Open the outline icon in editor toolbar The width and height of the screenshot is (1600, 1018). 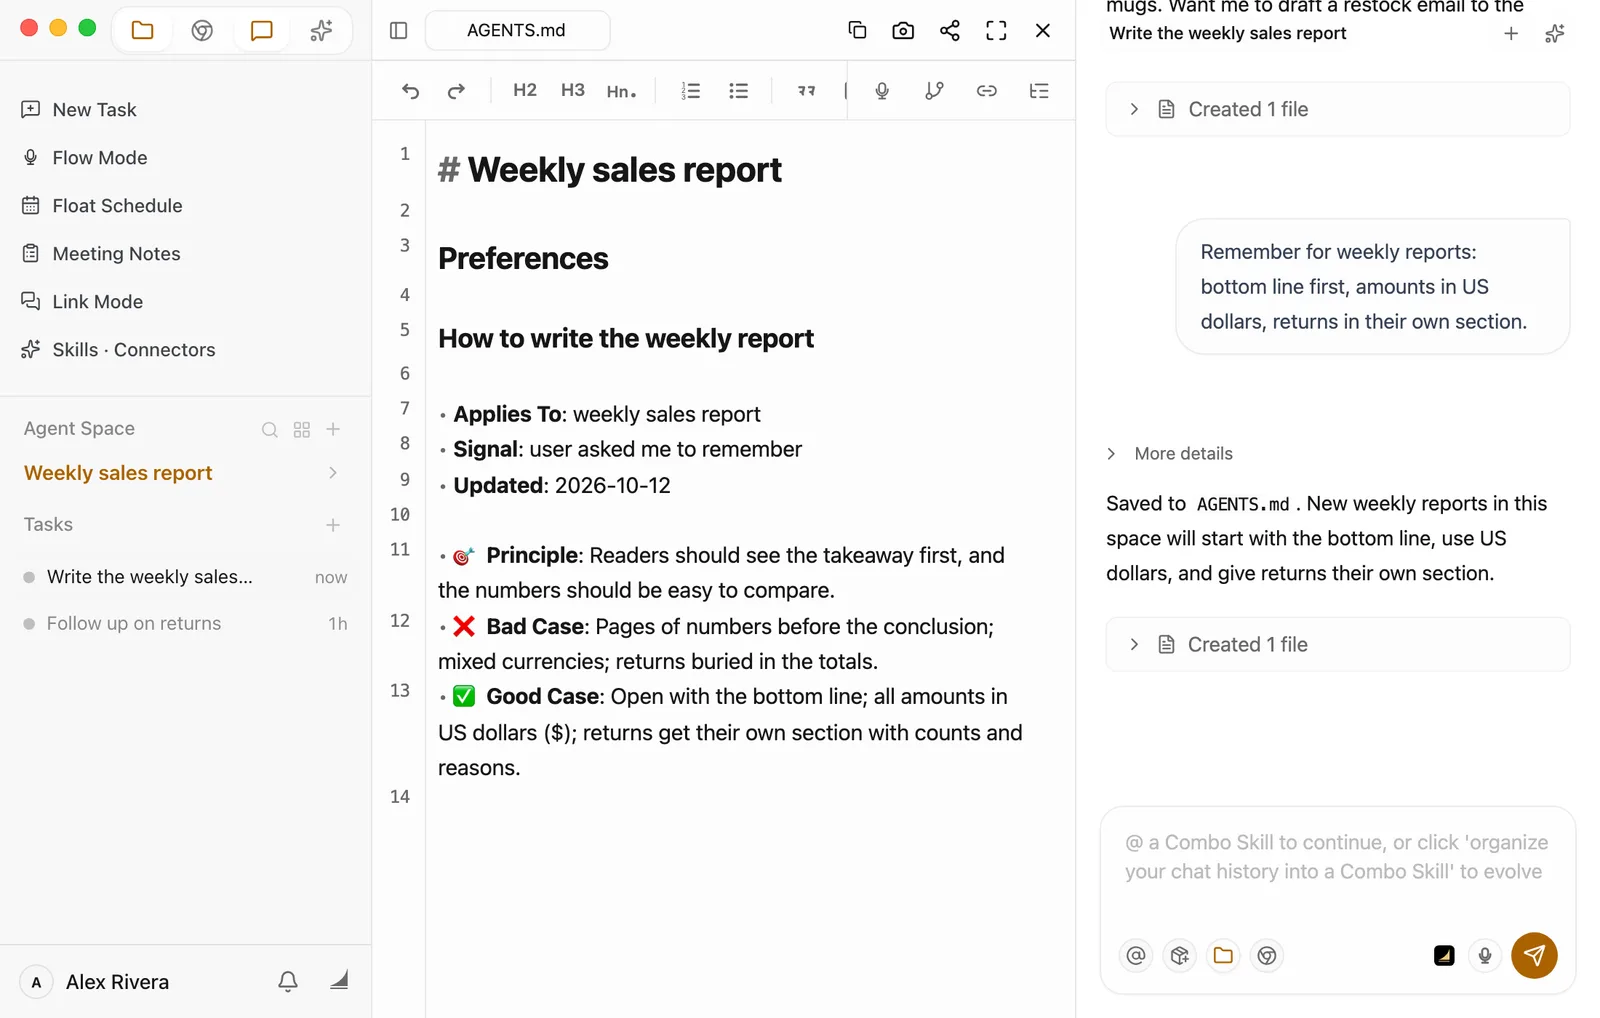point(1039,91)
